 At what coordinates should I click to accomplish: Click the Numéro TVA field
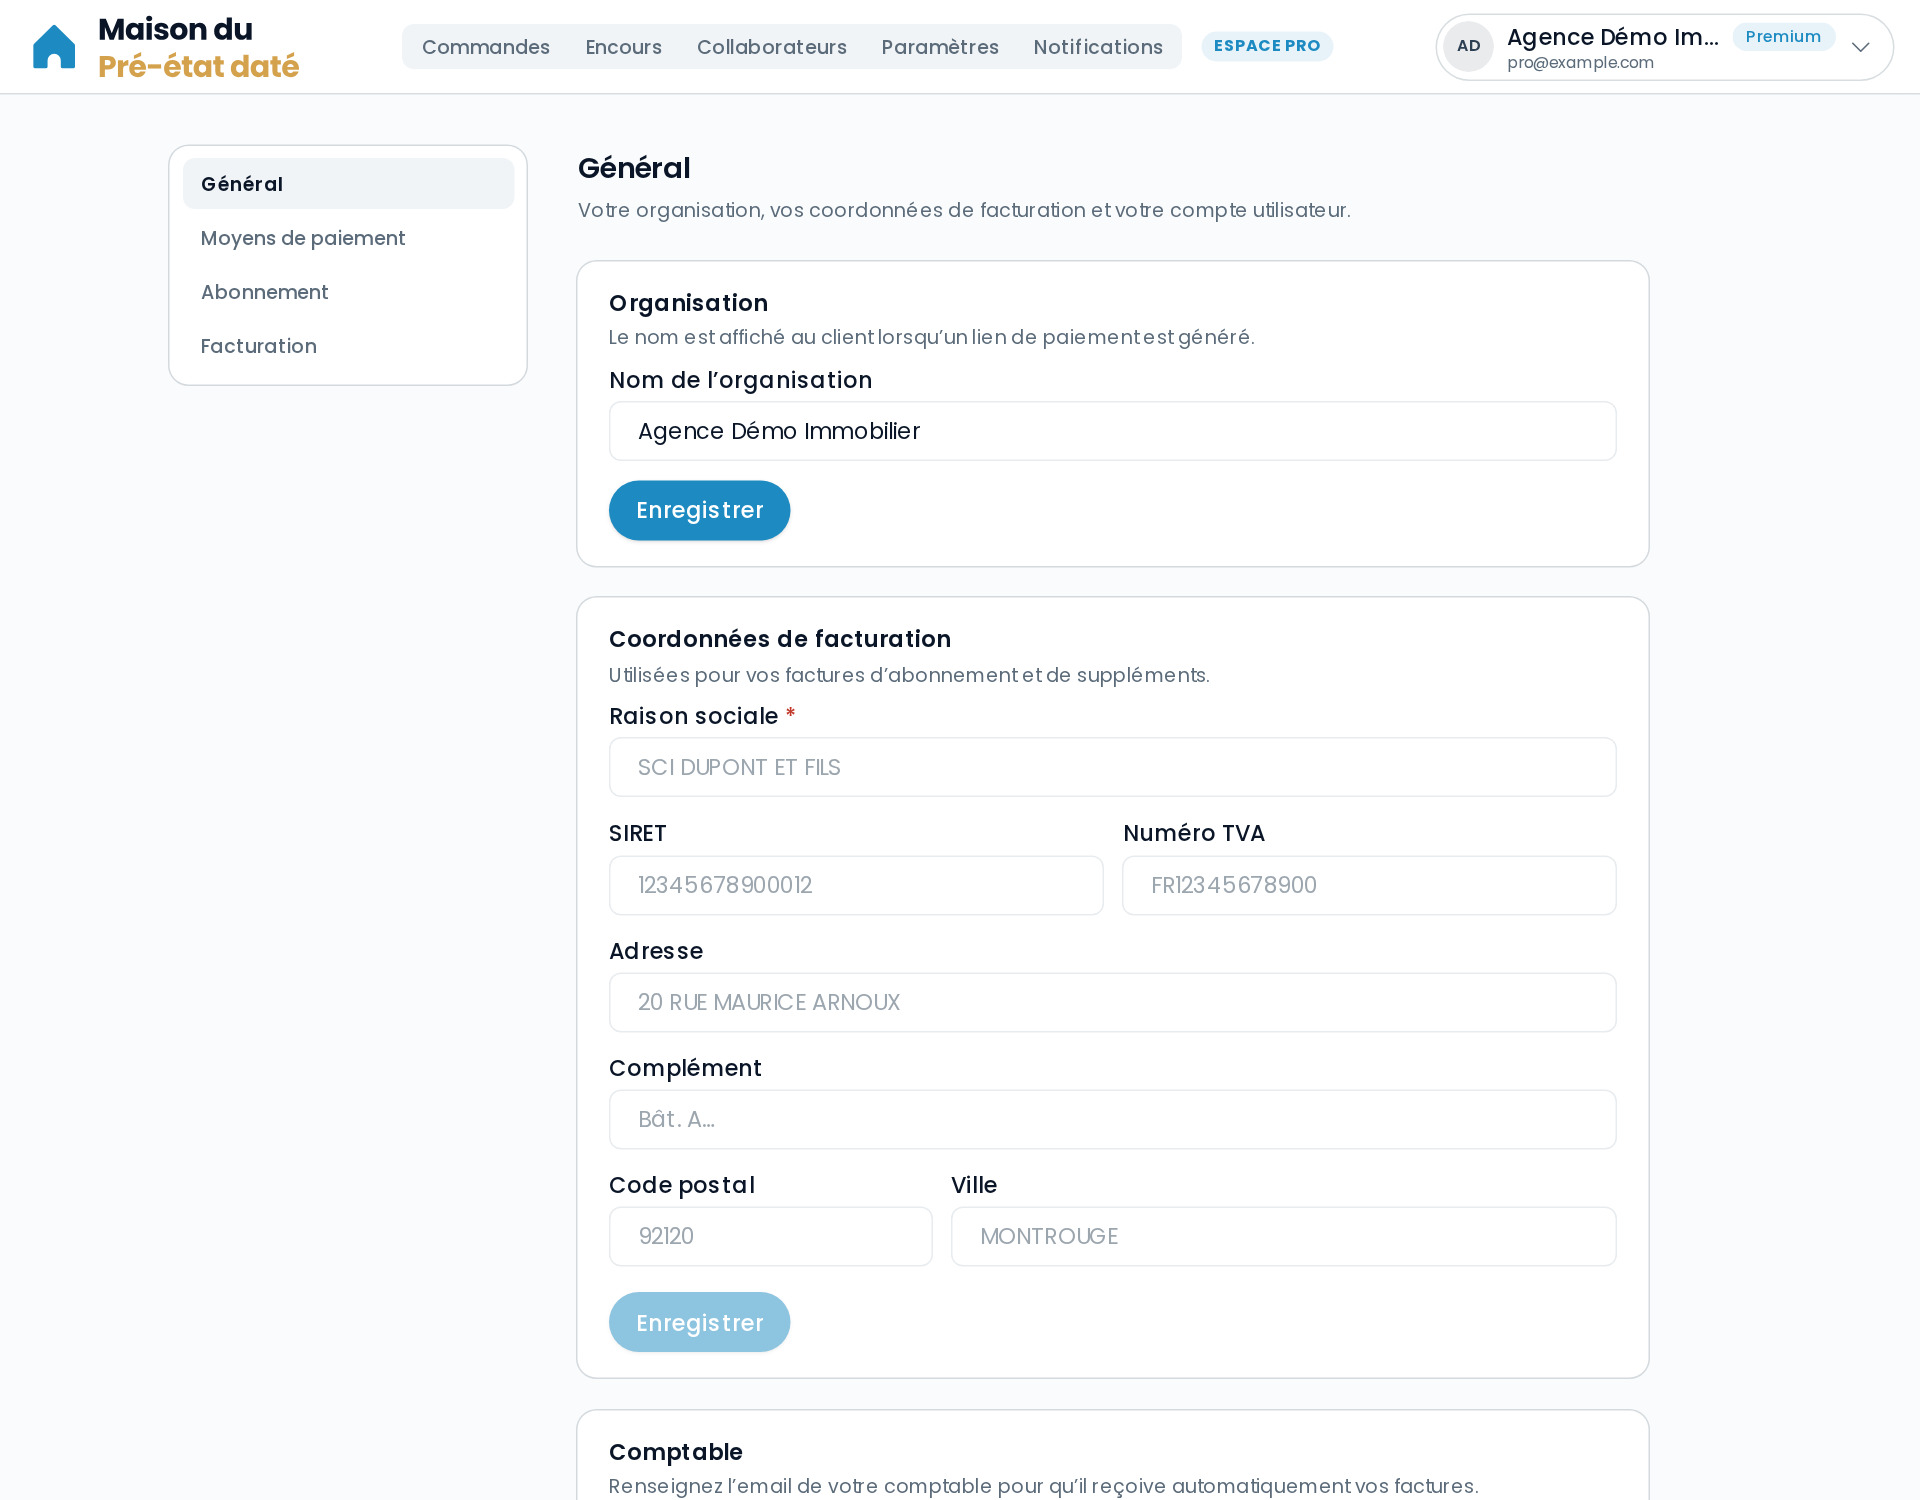[x=1369, y=885]
